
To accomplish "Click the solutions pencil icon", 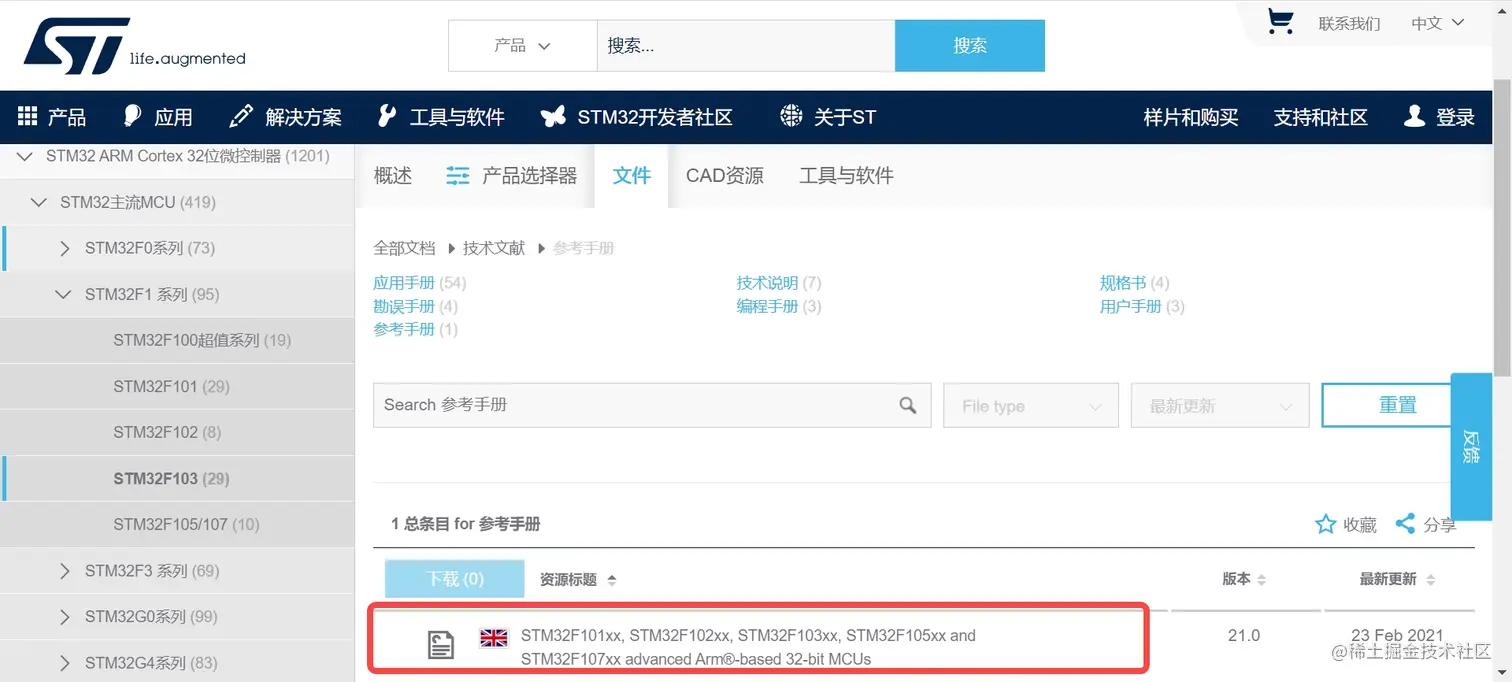I will [240, 116].
